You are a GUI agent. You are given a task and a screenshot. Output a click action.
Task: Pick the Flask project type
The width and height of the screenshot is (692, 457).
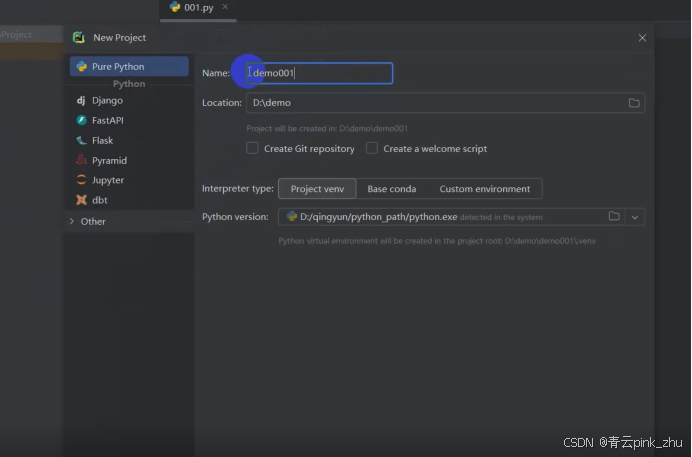tap(102, 140)
